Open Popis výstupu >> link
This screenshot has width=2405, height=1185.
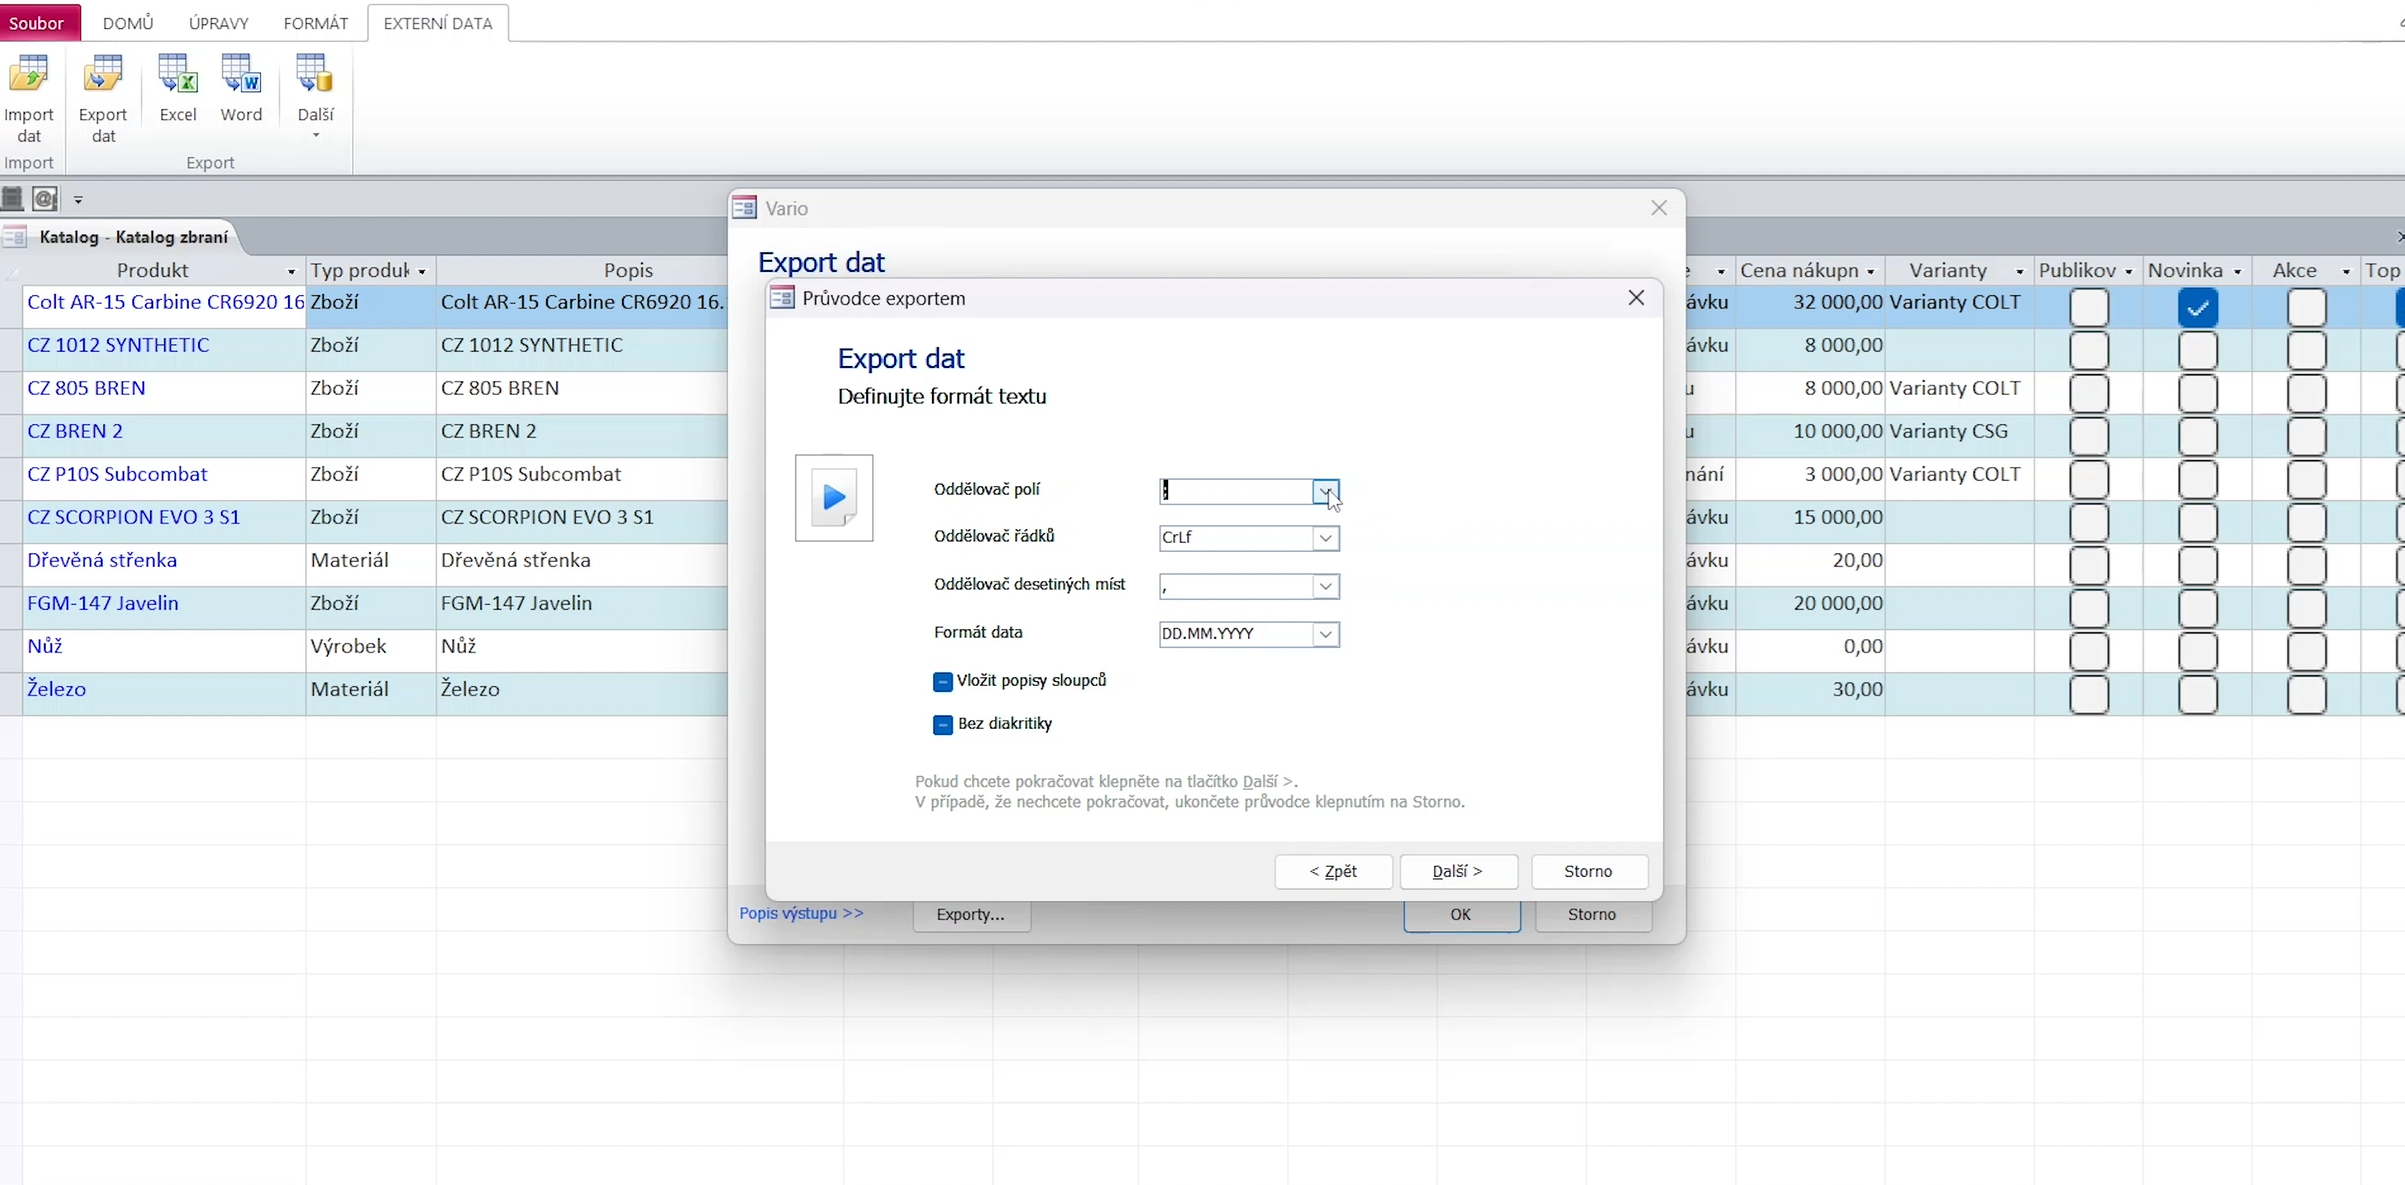coord(801,913)
